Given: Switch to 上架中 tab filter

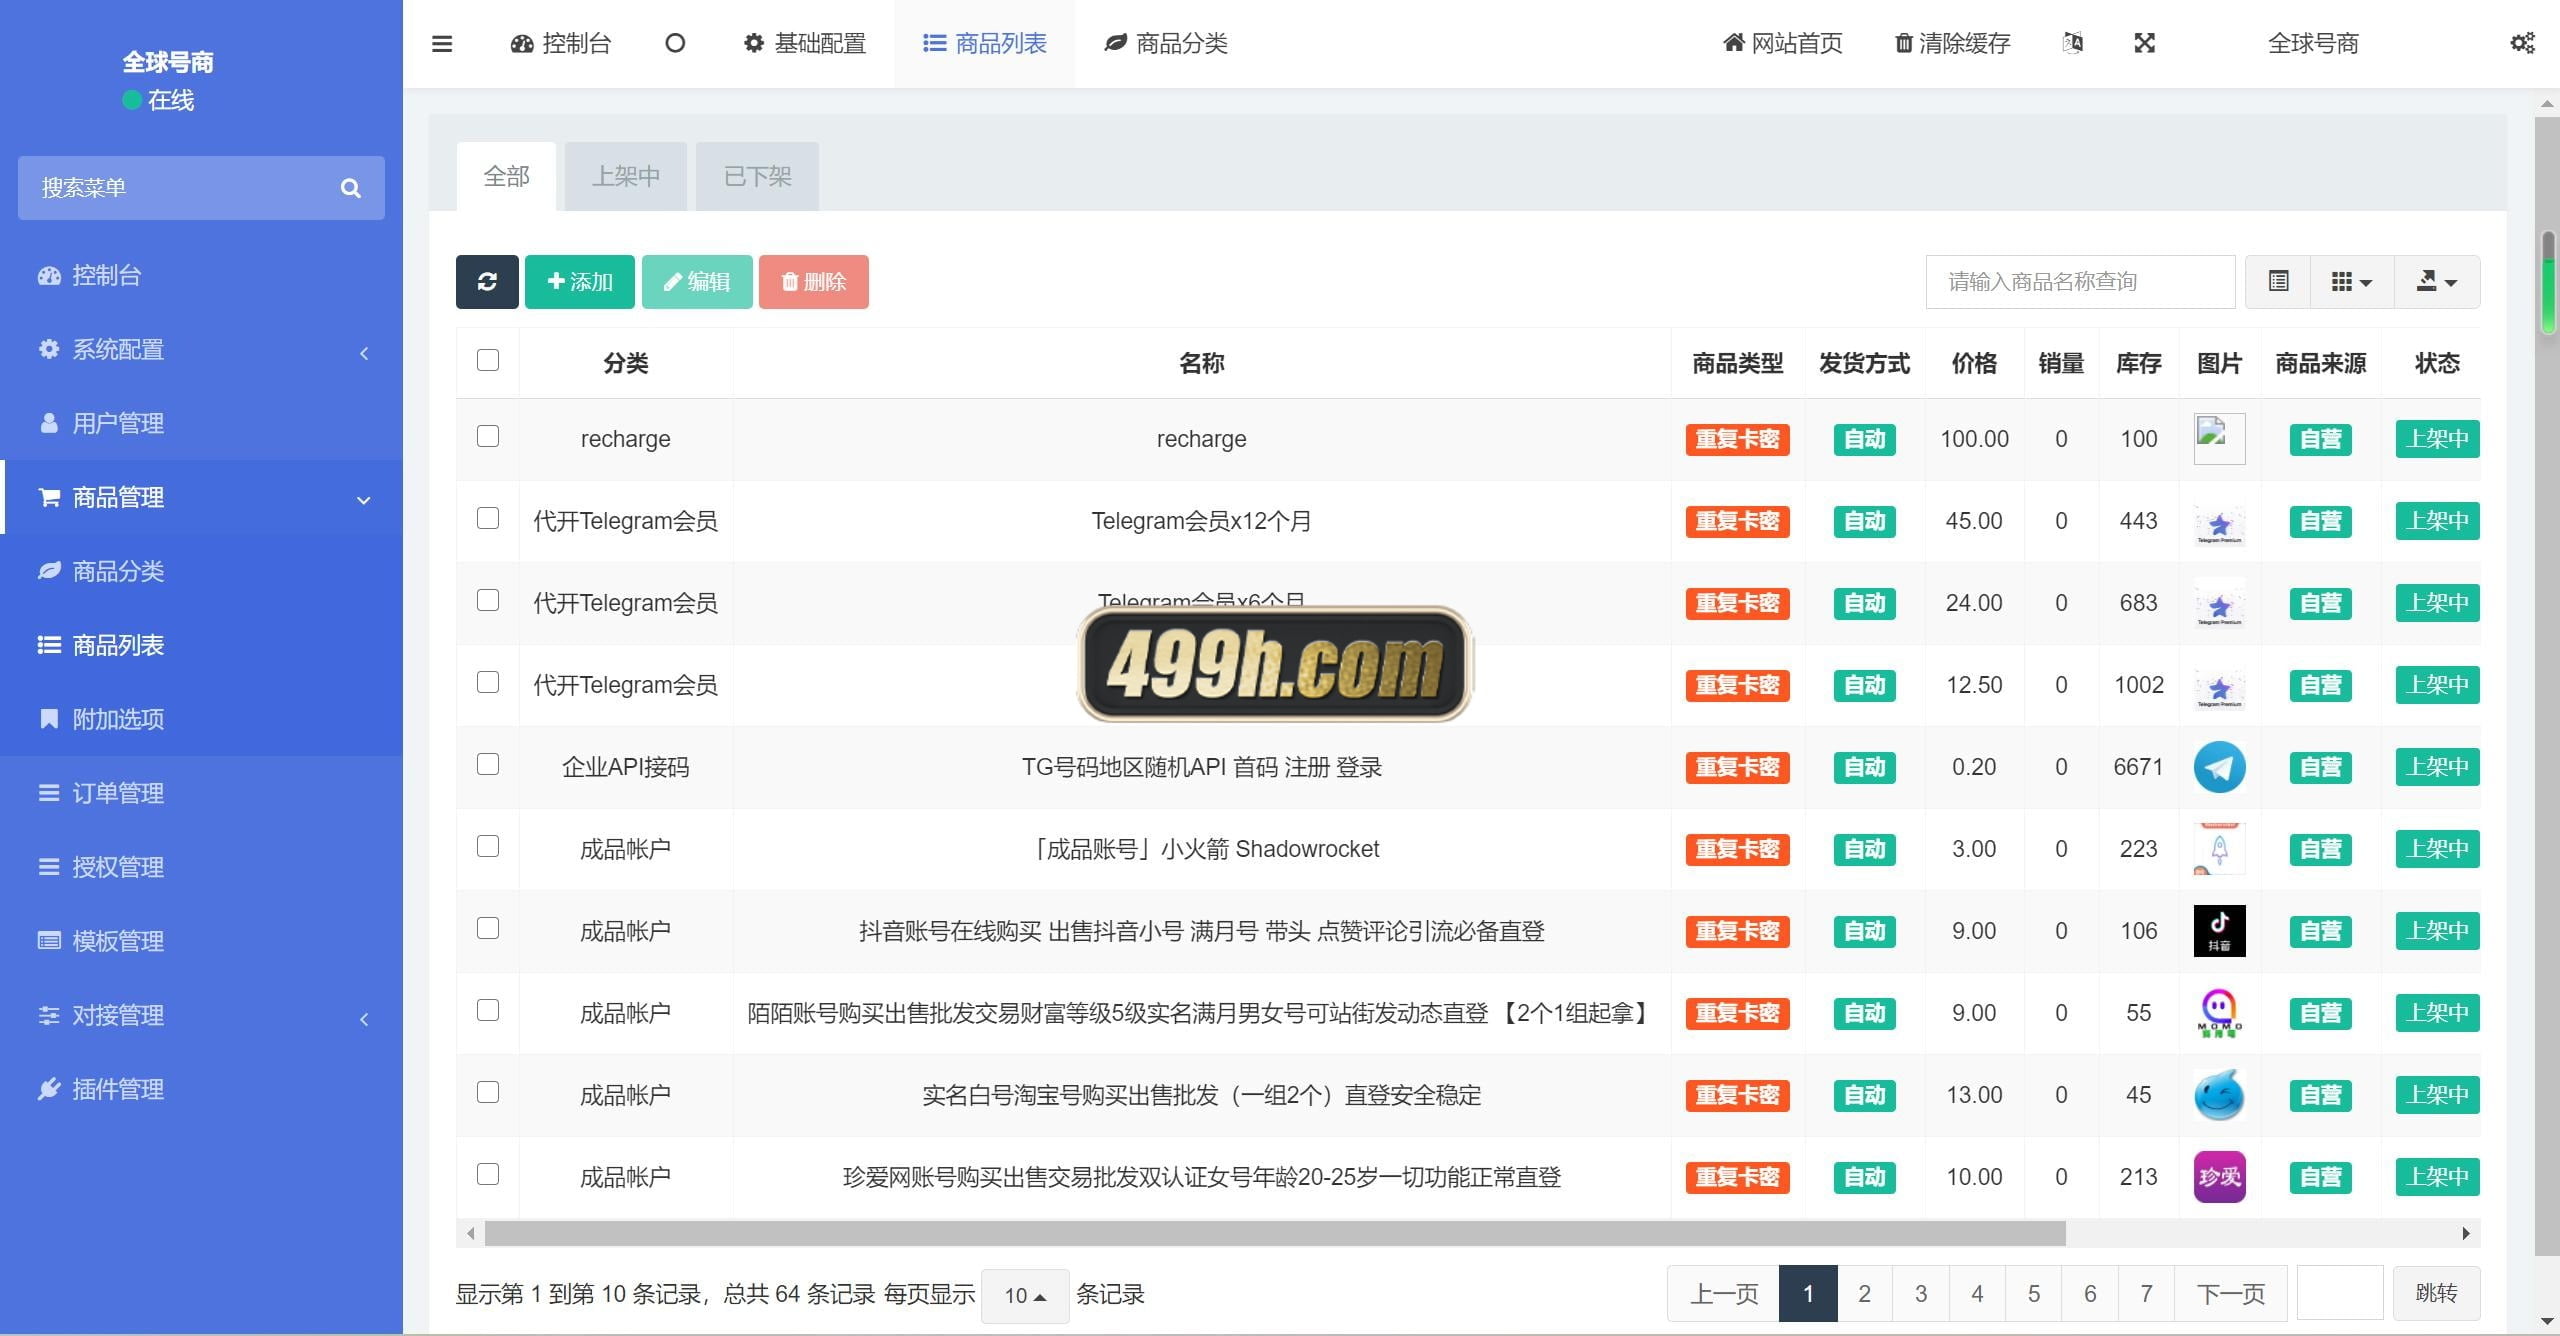Looking at the screenshot, I should pyautogui.click(x=628, y=176).
